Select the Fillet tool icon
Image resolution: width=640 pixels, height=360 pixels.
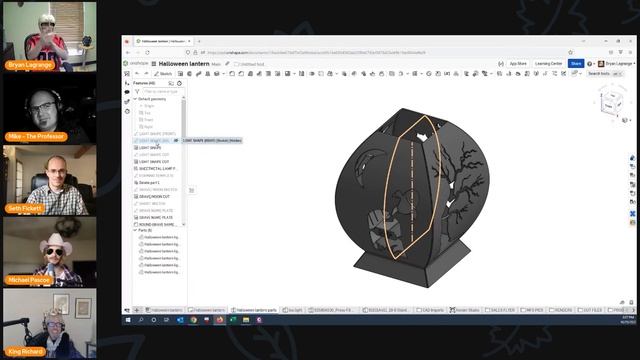point(232,74)
